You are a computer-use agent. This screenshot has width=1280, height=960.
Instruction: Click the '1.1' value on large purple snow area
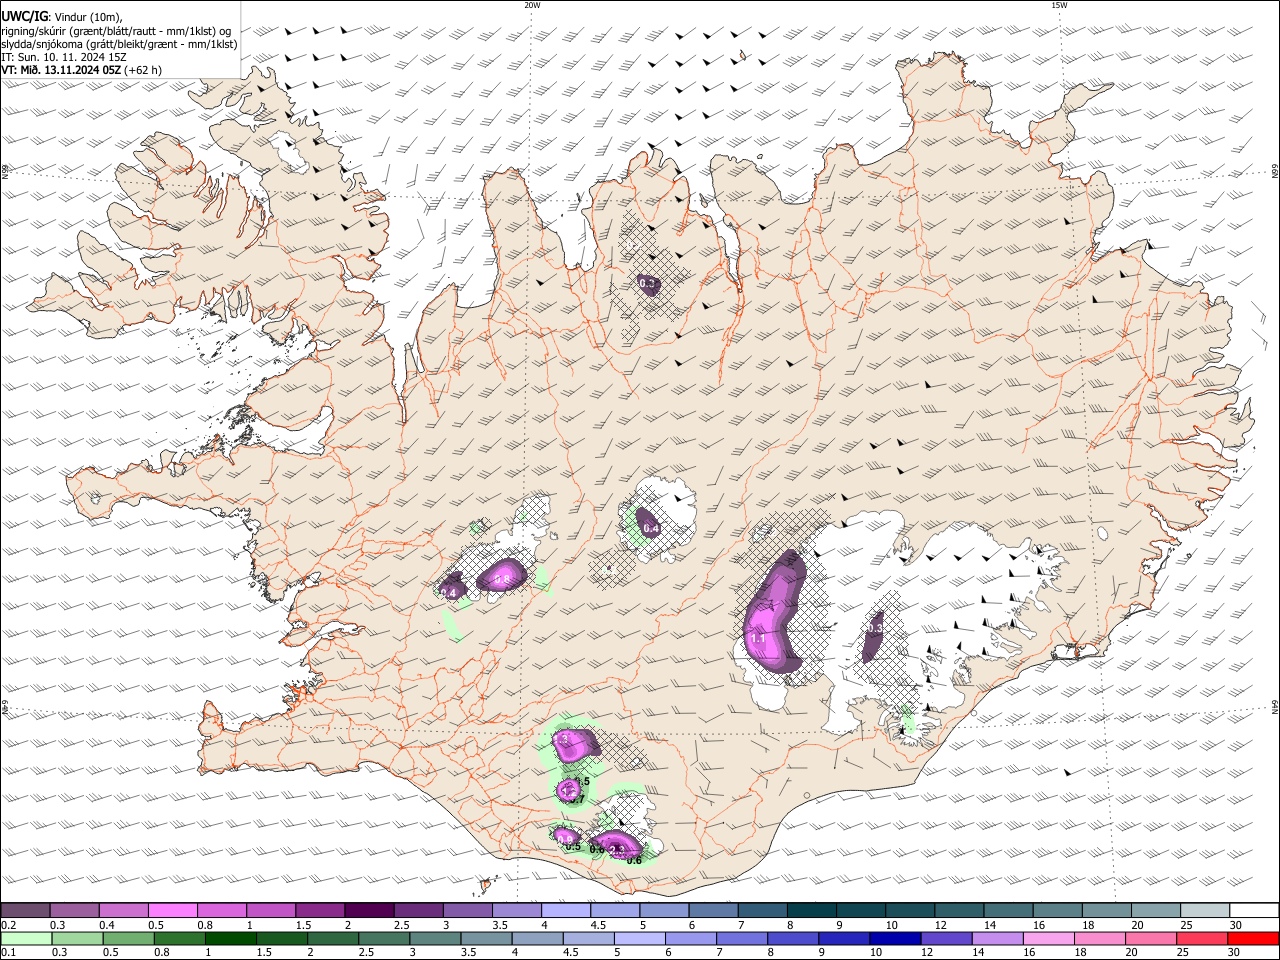(x=757, y=638)
